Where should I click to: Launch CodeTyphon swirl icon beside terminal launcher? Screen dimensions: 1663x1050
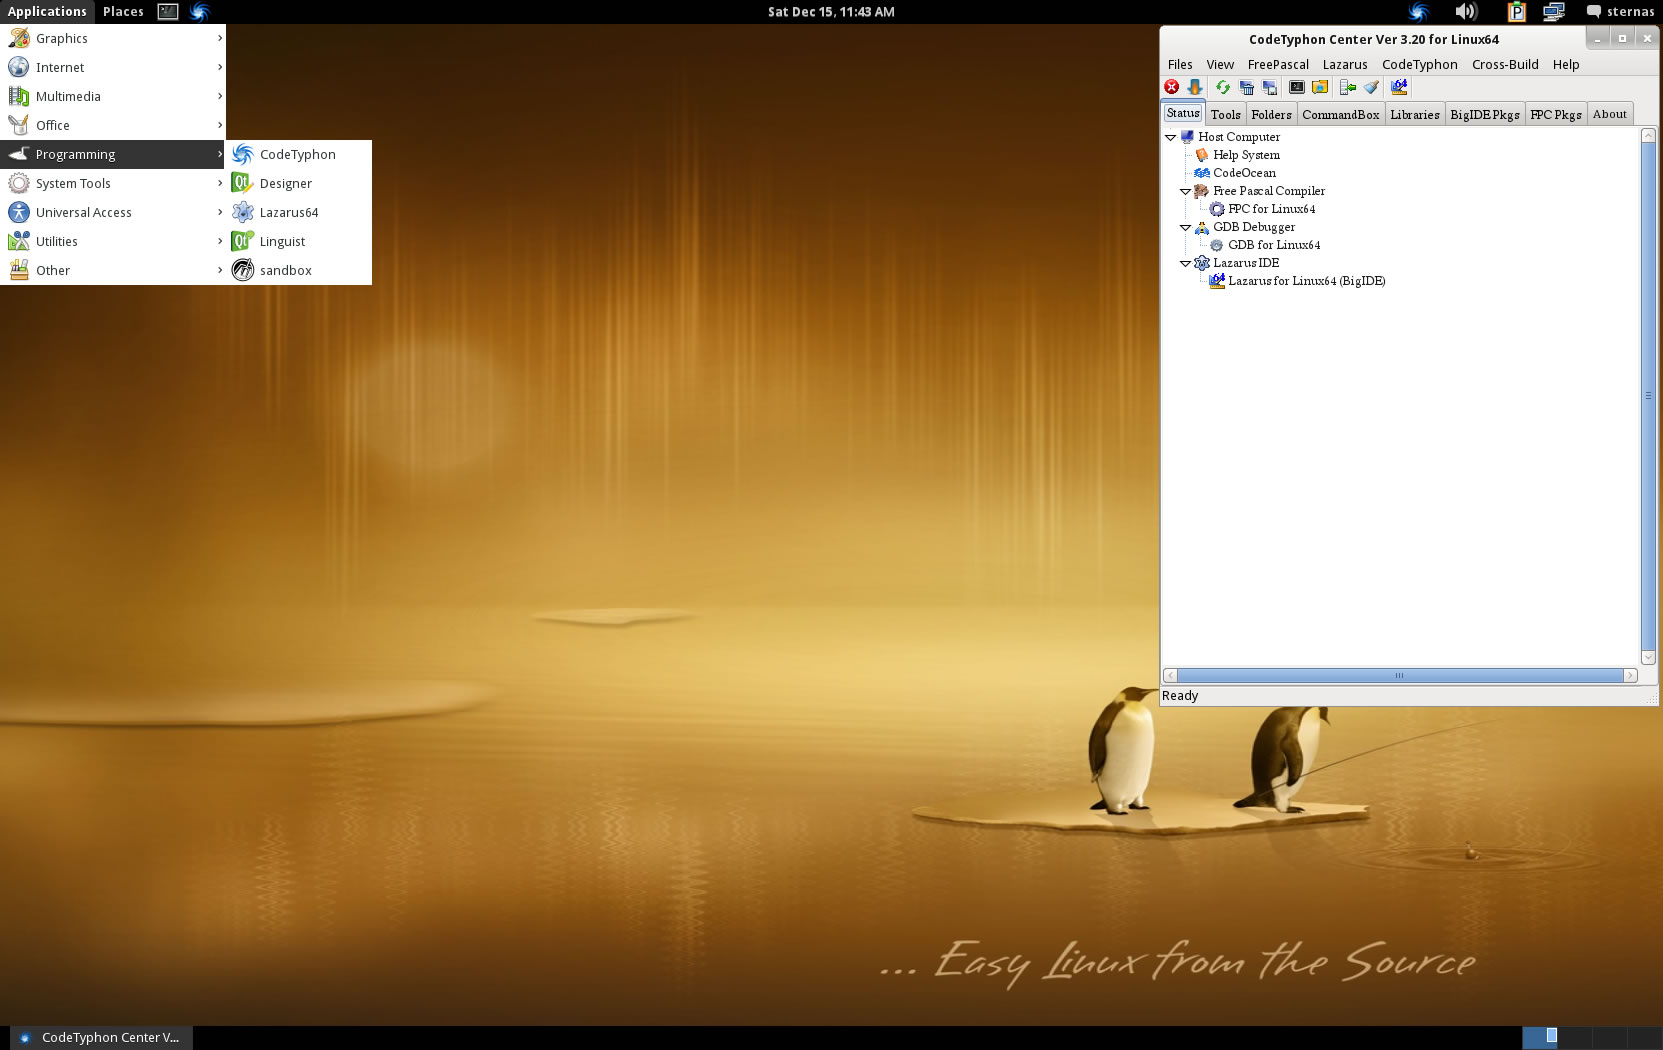click(x=199, y=12)
